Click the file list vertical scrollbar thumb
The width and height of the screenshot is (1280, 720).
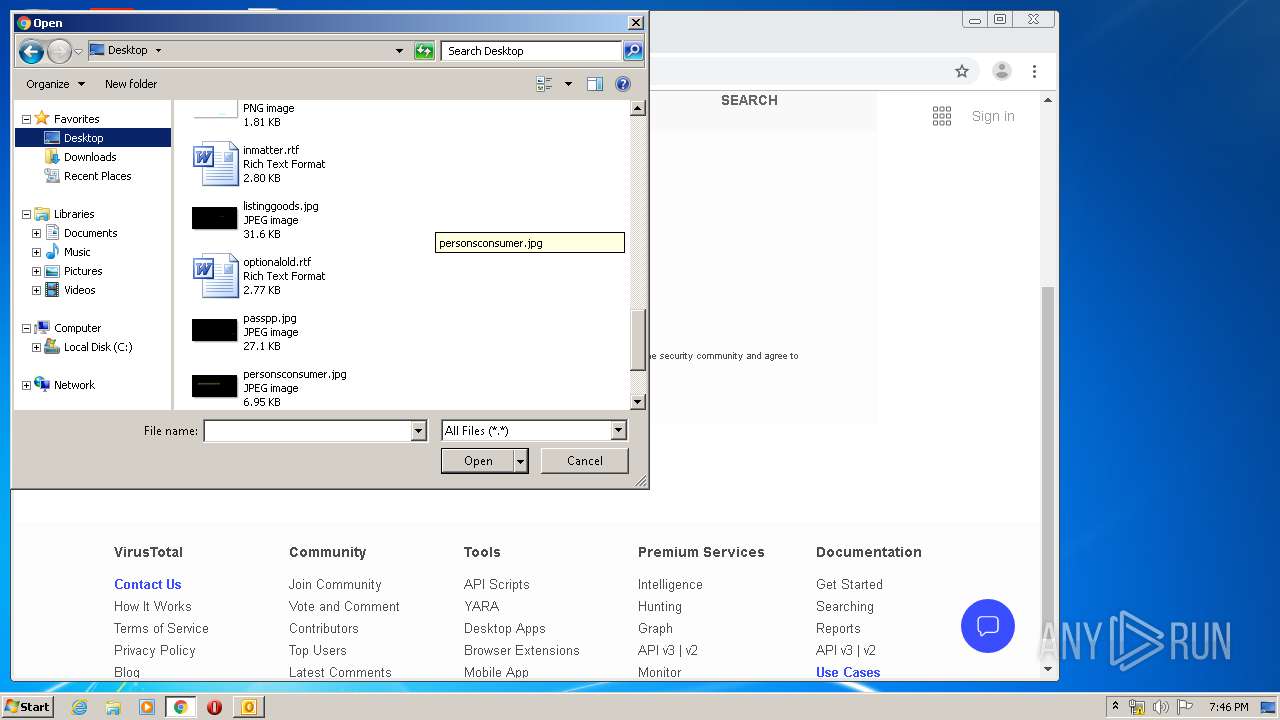pos(638,340)
